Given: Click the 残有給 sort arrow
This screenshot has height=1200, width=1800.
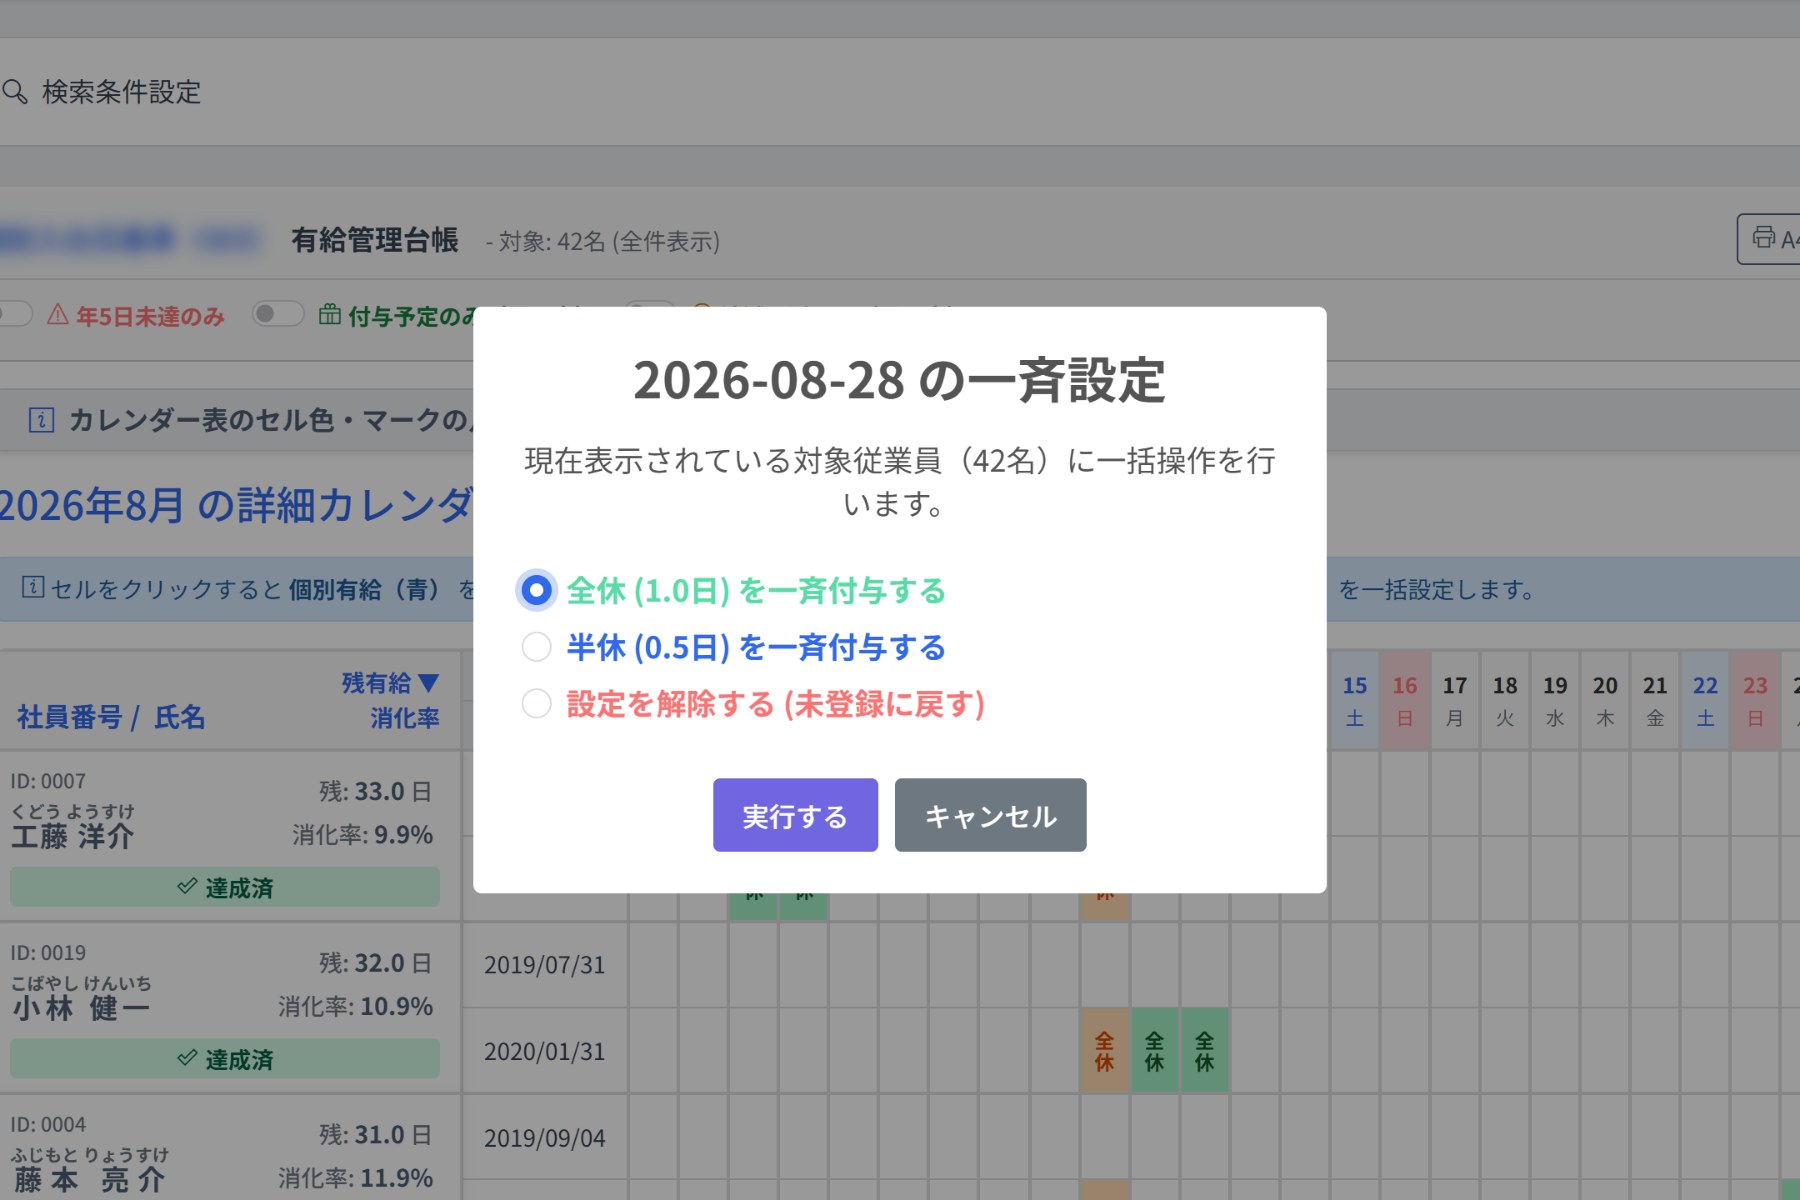Looking at the screenshot, I should 429,683.
